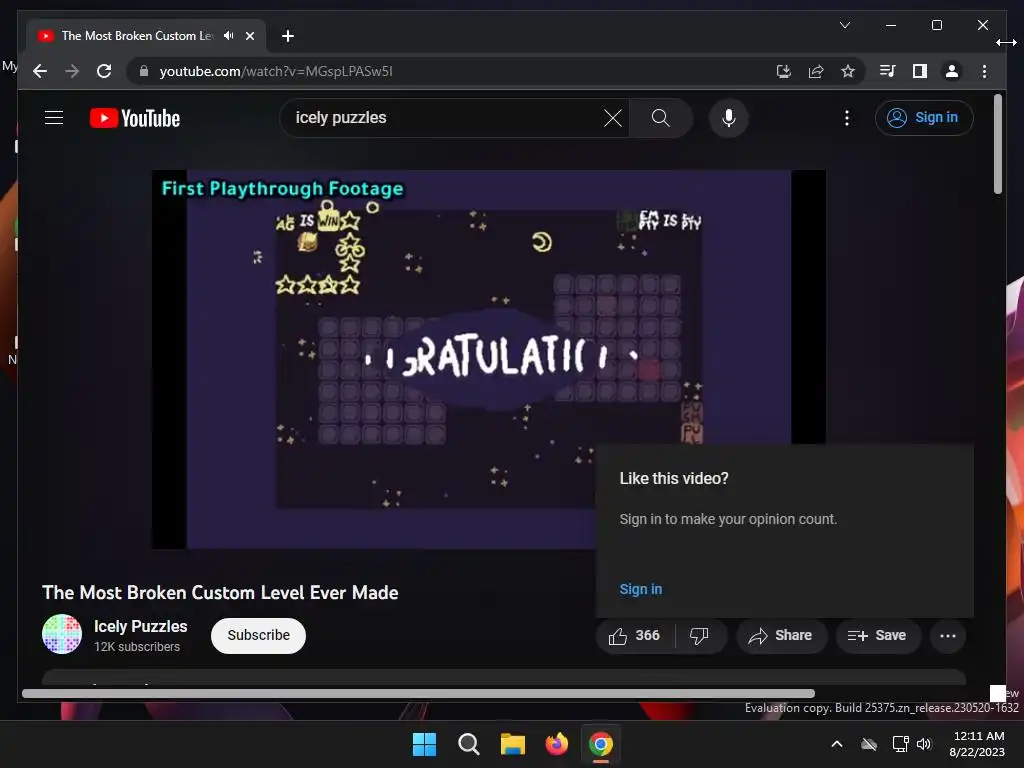Click the horizontal page scrollbar

[418, 694]
